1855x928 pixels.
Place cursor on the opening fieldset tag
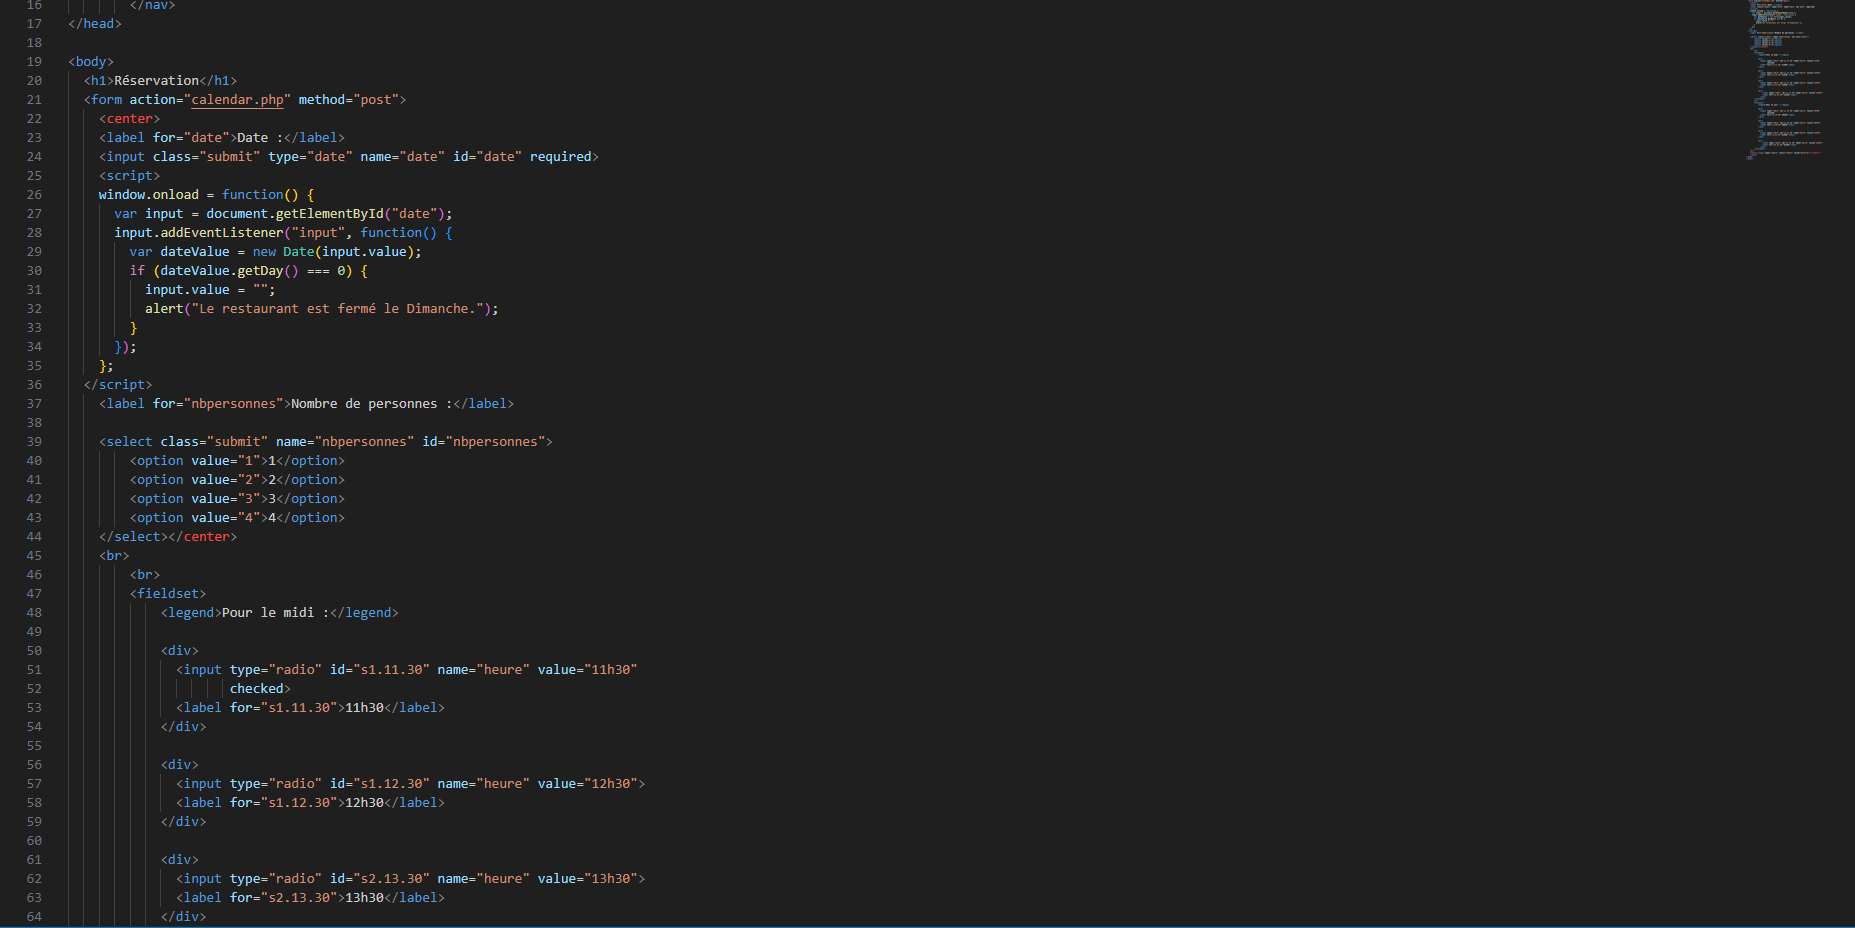[x=168, y=594]
